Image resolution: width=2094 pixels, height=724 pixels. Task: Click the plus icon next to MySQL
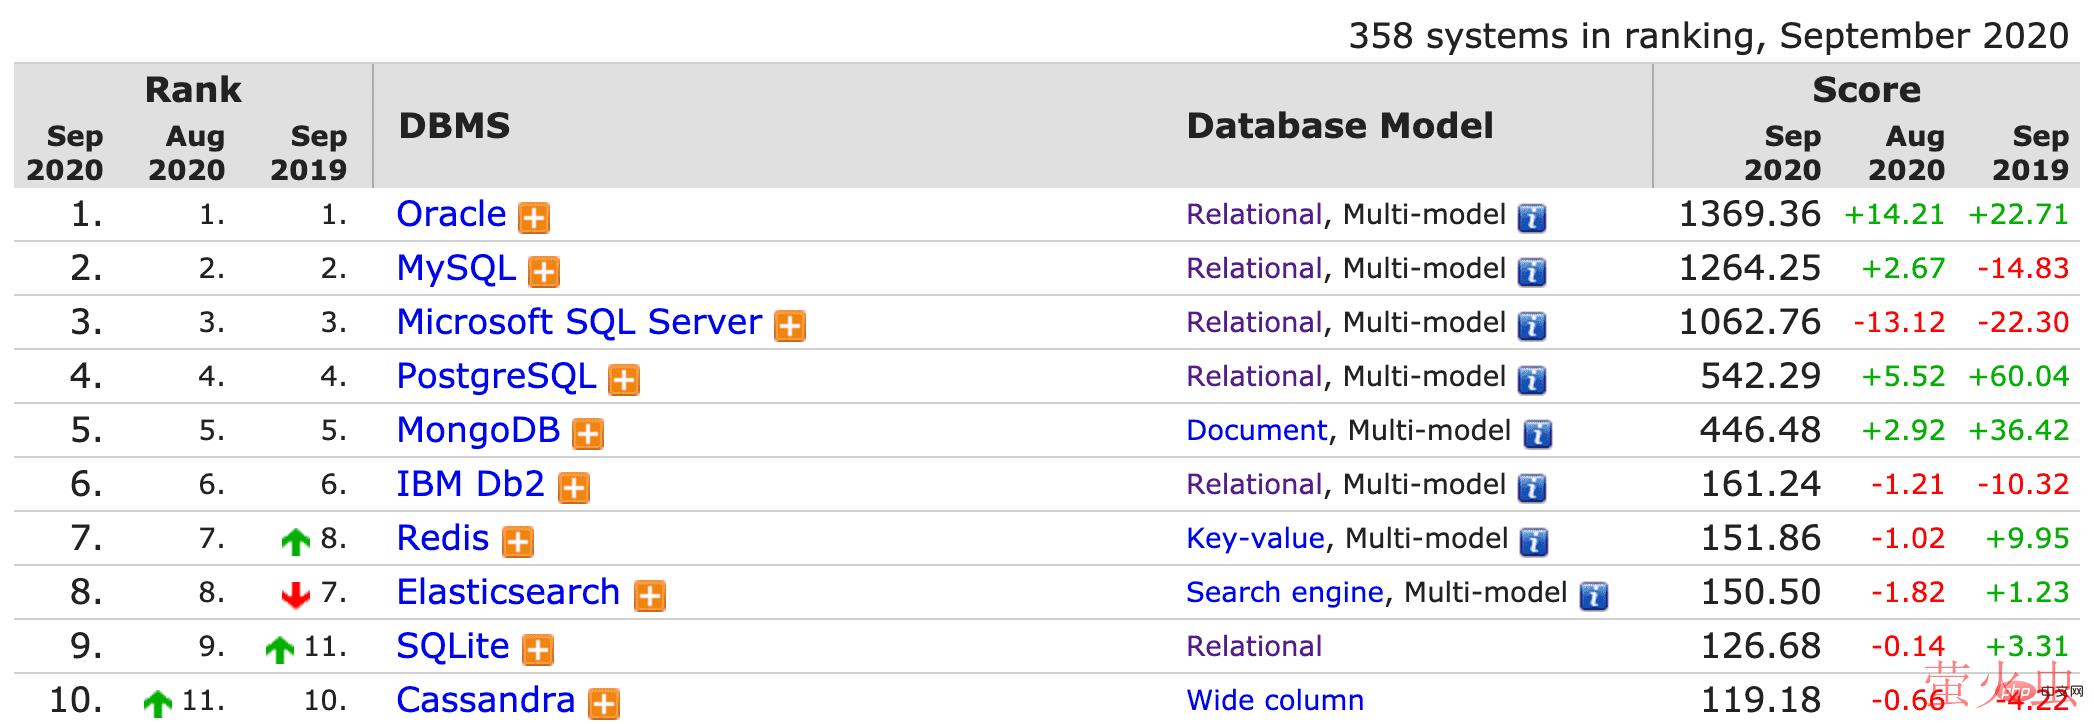tap(544, 272)
